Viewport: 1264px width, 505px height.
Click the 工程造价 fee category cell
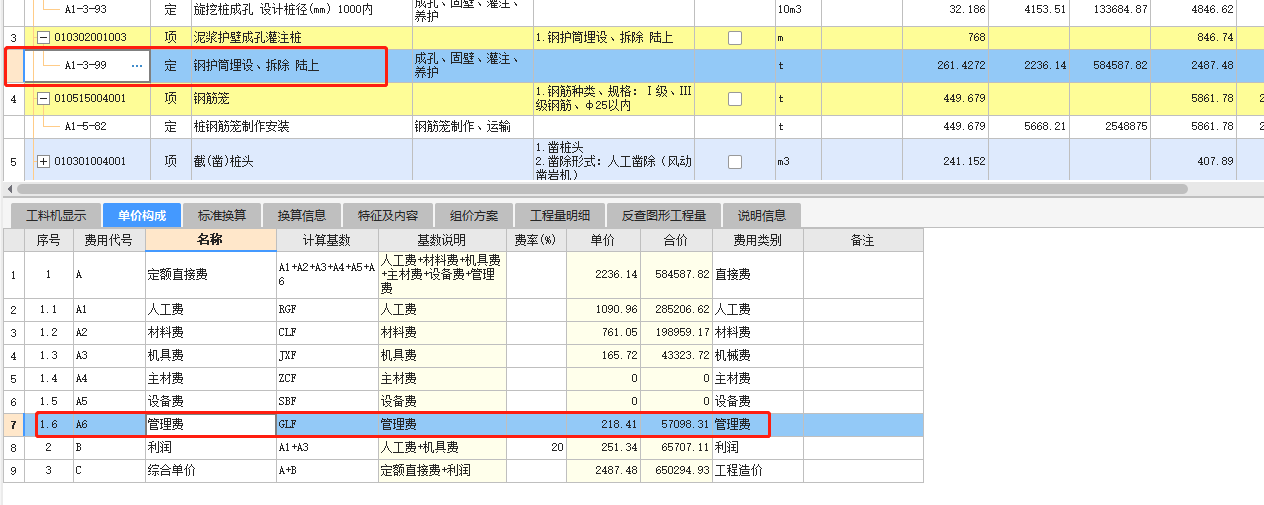coord(757,471)
